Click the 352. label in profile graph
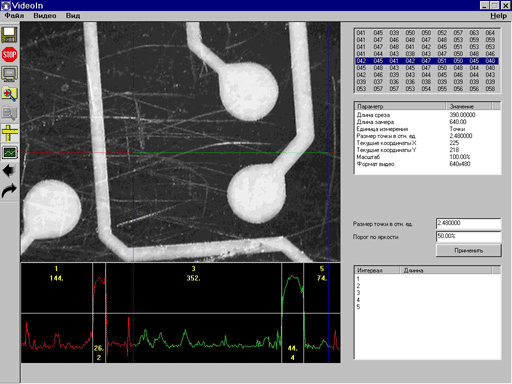The height and width of the screenshot is (384, 512). click(x=193, y=278)
